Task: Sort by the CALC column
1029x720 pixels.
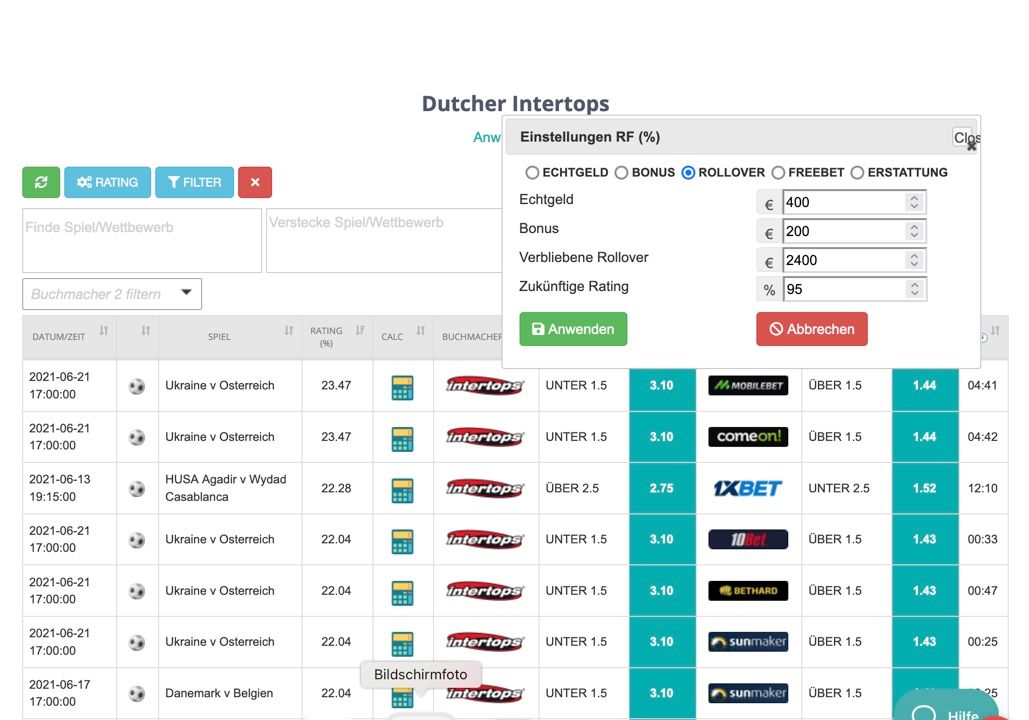Action: coord(421,331)
